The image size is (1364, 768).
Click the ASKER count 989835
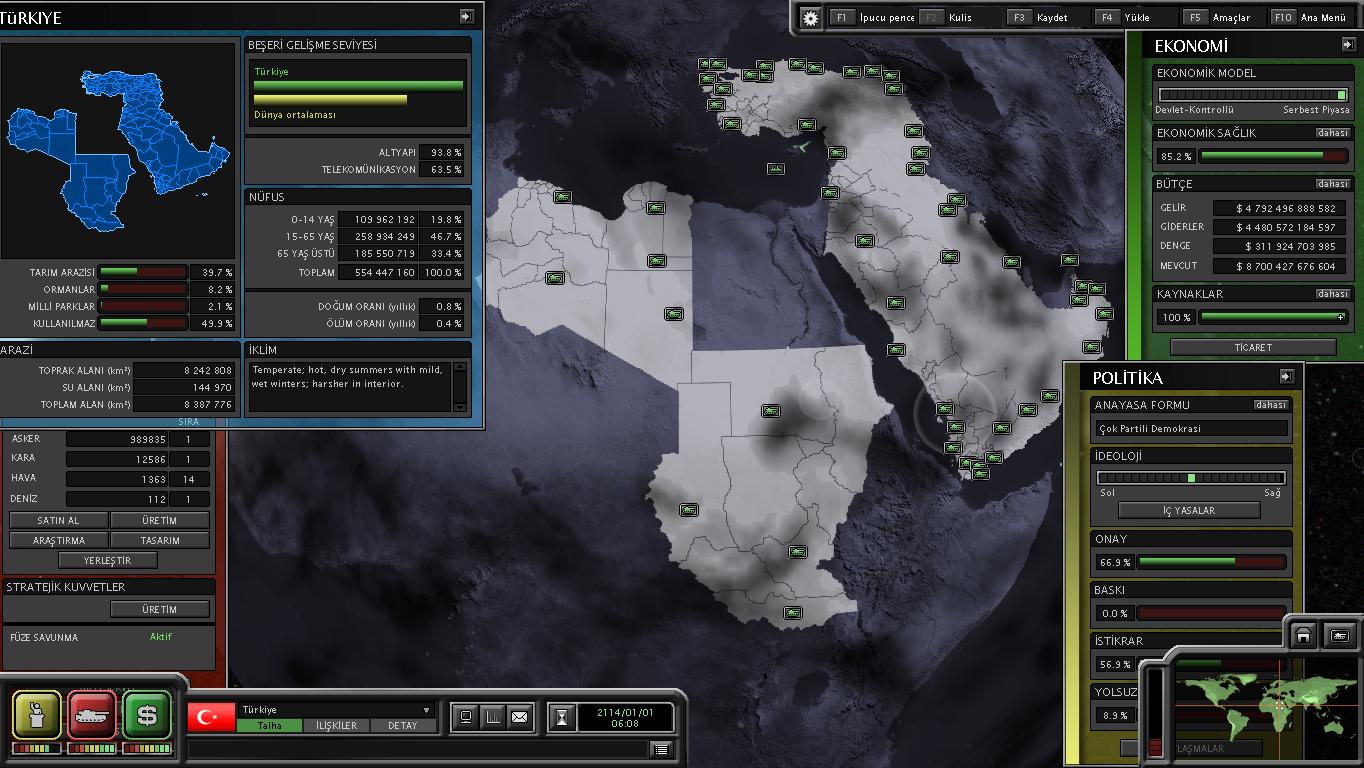tap(117, 439)
